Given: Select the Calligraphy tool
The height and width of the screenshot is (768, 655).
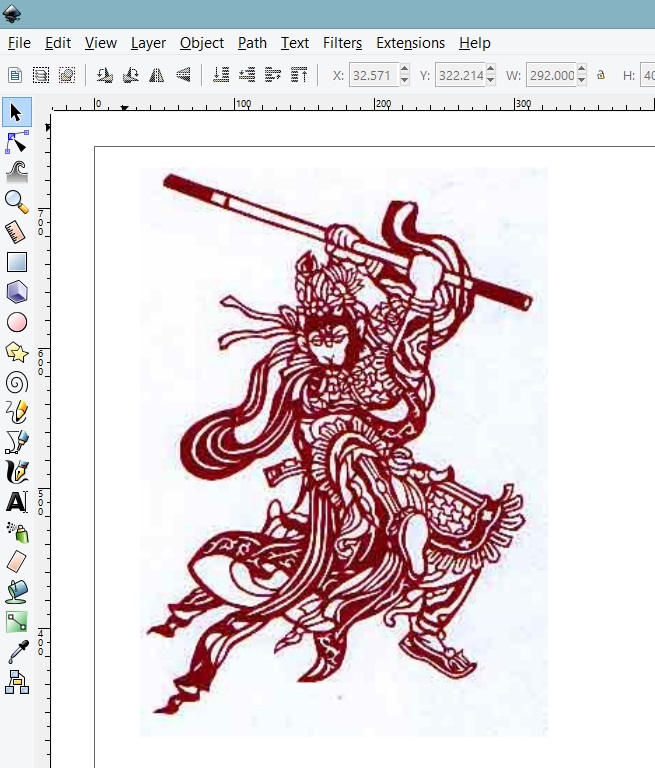Looking at the screenshot, I should point(17,472).
